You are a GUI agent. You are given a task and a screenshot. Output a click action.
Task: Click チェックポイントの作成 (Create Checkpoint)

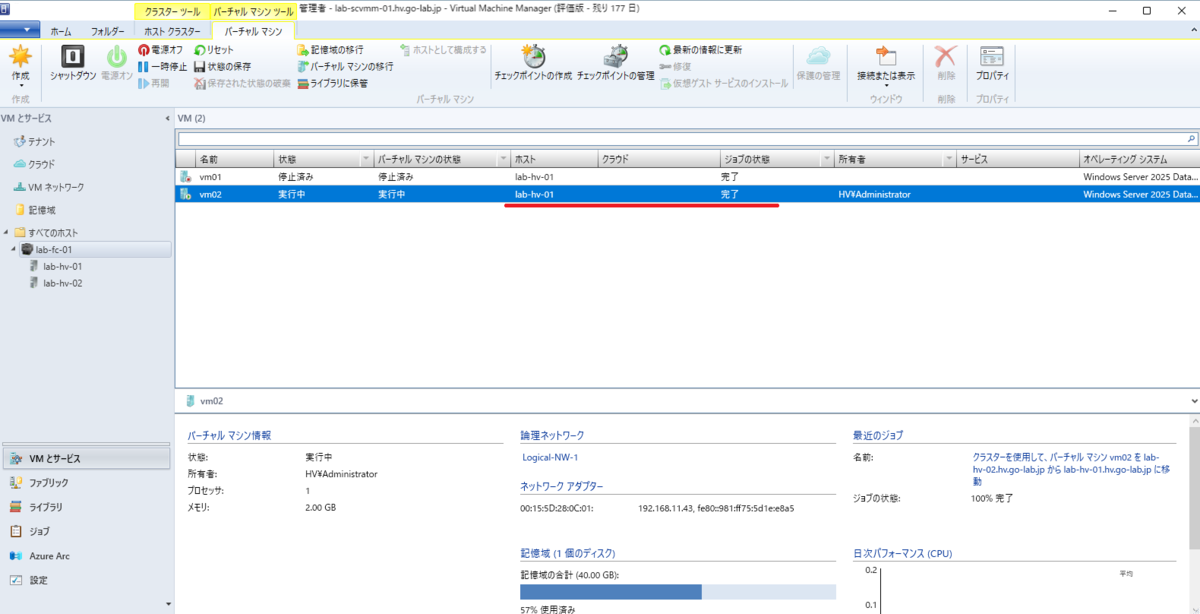click(x=533, y=64)
